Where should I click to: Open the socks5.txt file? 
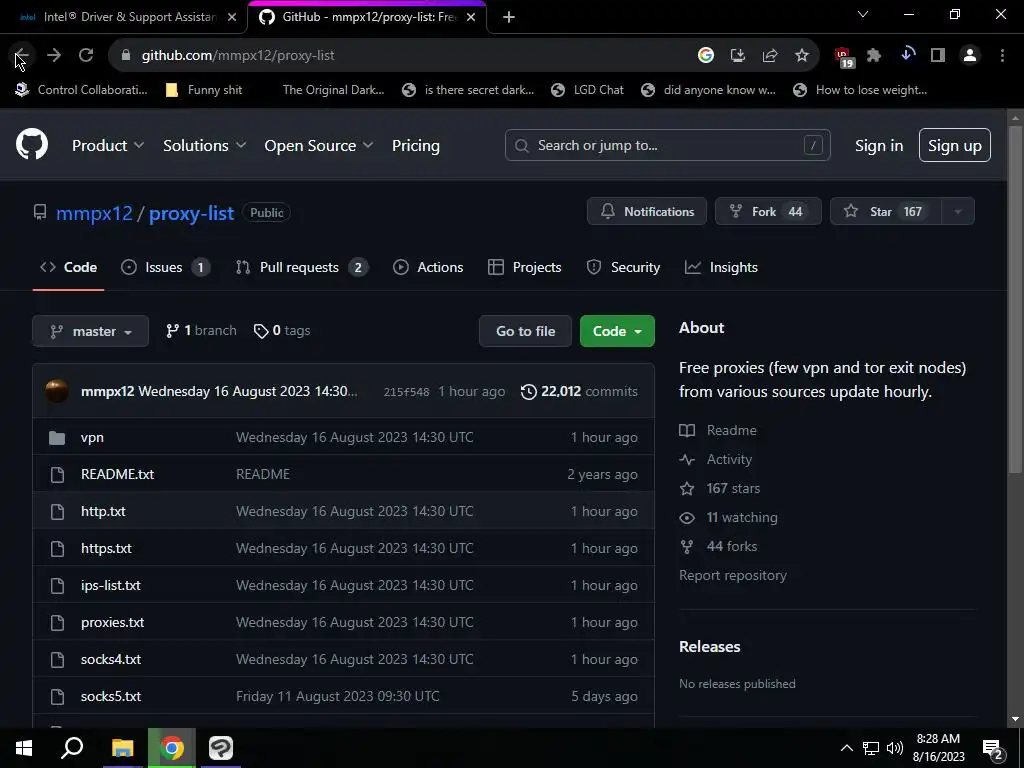111,696
